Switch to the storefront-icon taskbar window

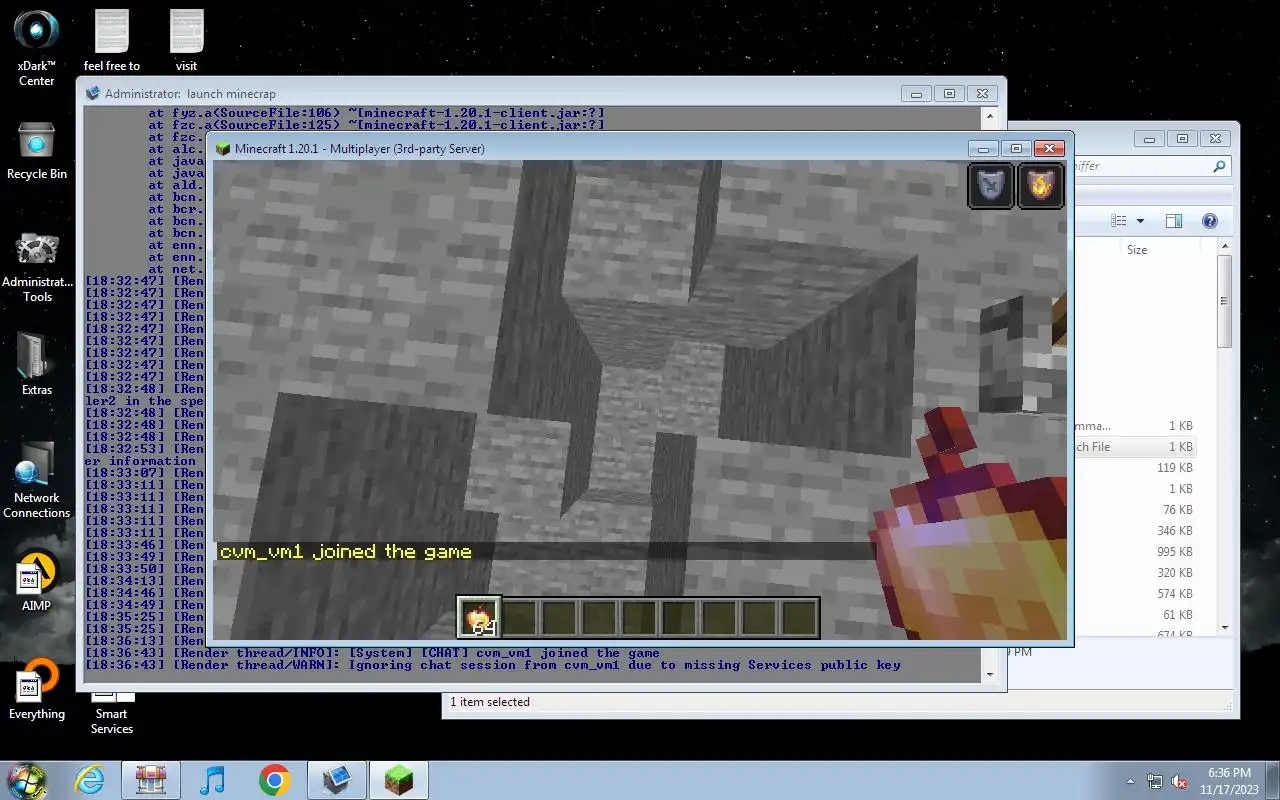tap(151, 780)
